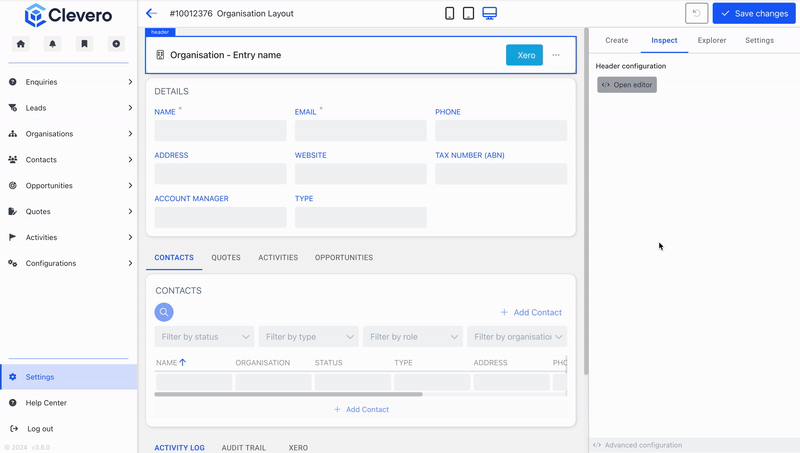Click the TAX NUMBER (ABN) field
Screen dimensions: 800x453
click(501, 174)
